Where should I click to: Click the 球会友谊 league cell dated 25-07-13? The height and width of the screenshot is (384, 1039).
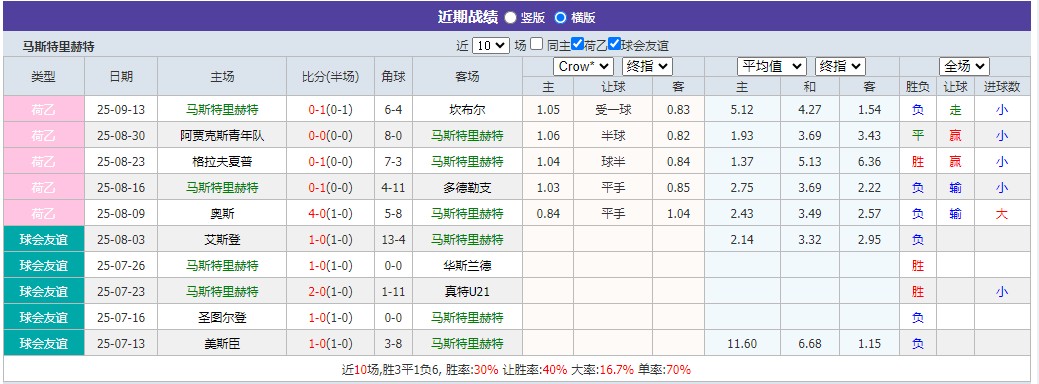click(x=44, y=344)
